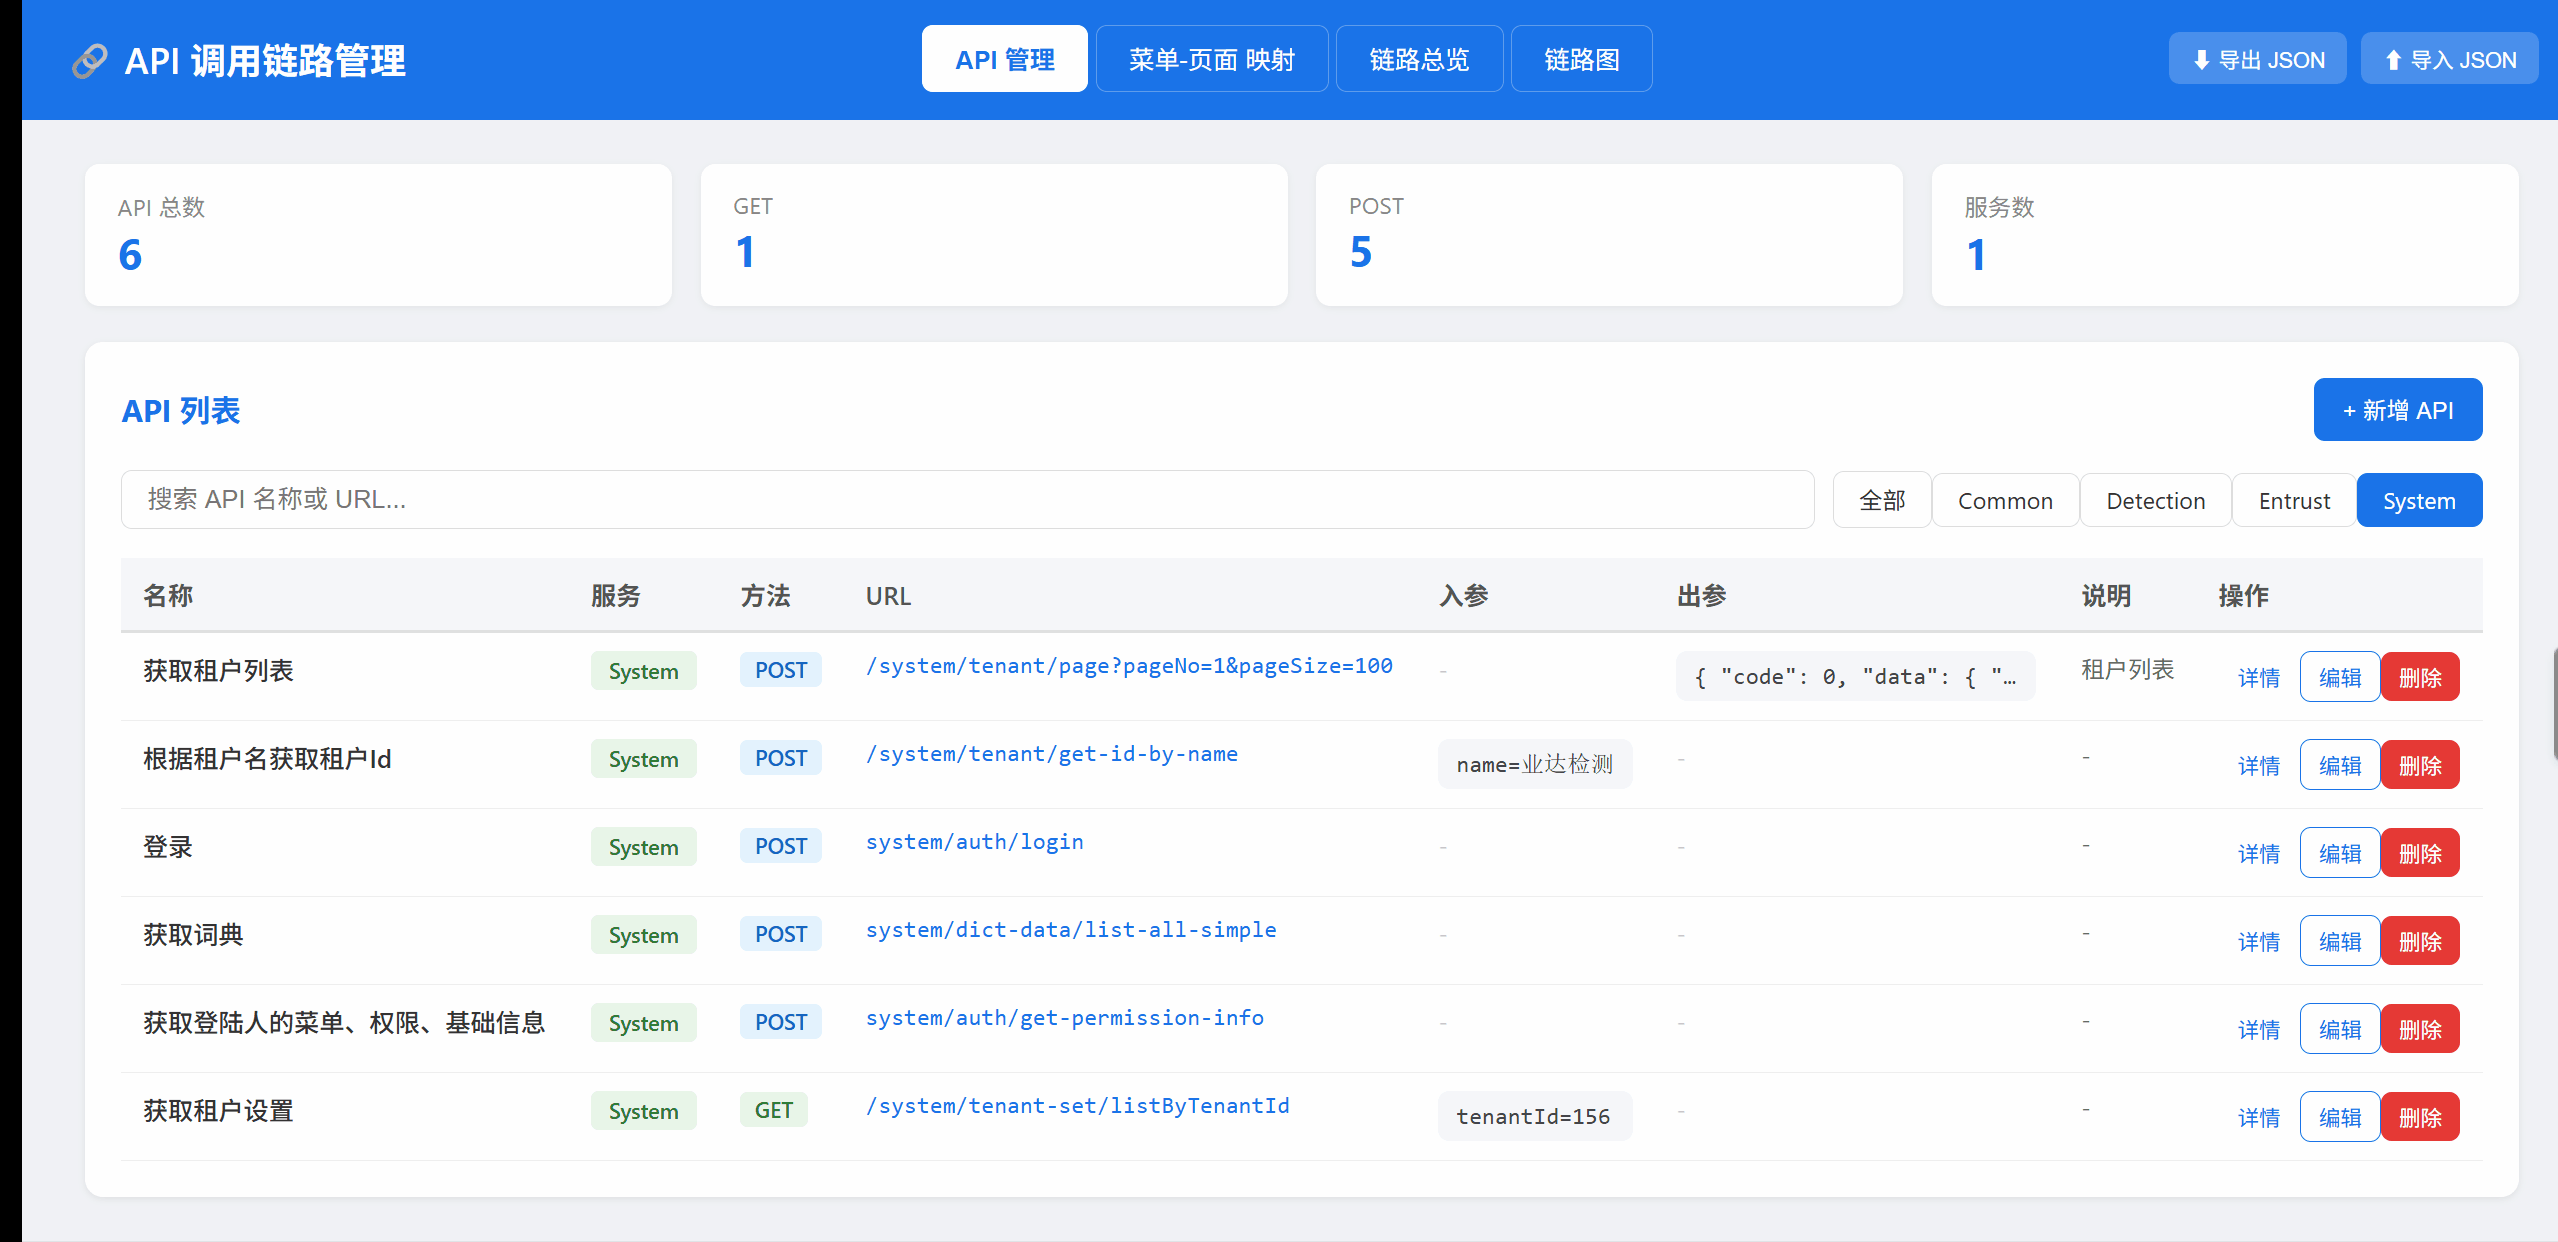Edit the 登录 API row
2558x1242 pixels.
(2339, 853)
